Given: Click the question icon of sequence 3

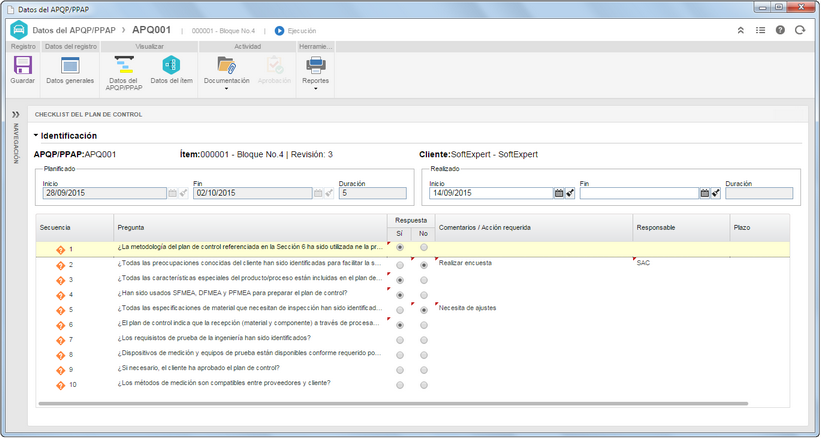Looking at the screenshot, I should click(60, 280).
